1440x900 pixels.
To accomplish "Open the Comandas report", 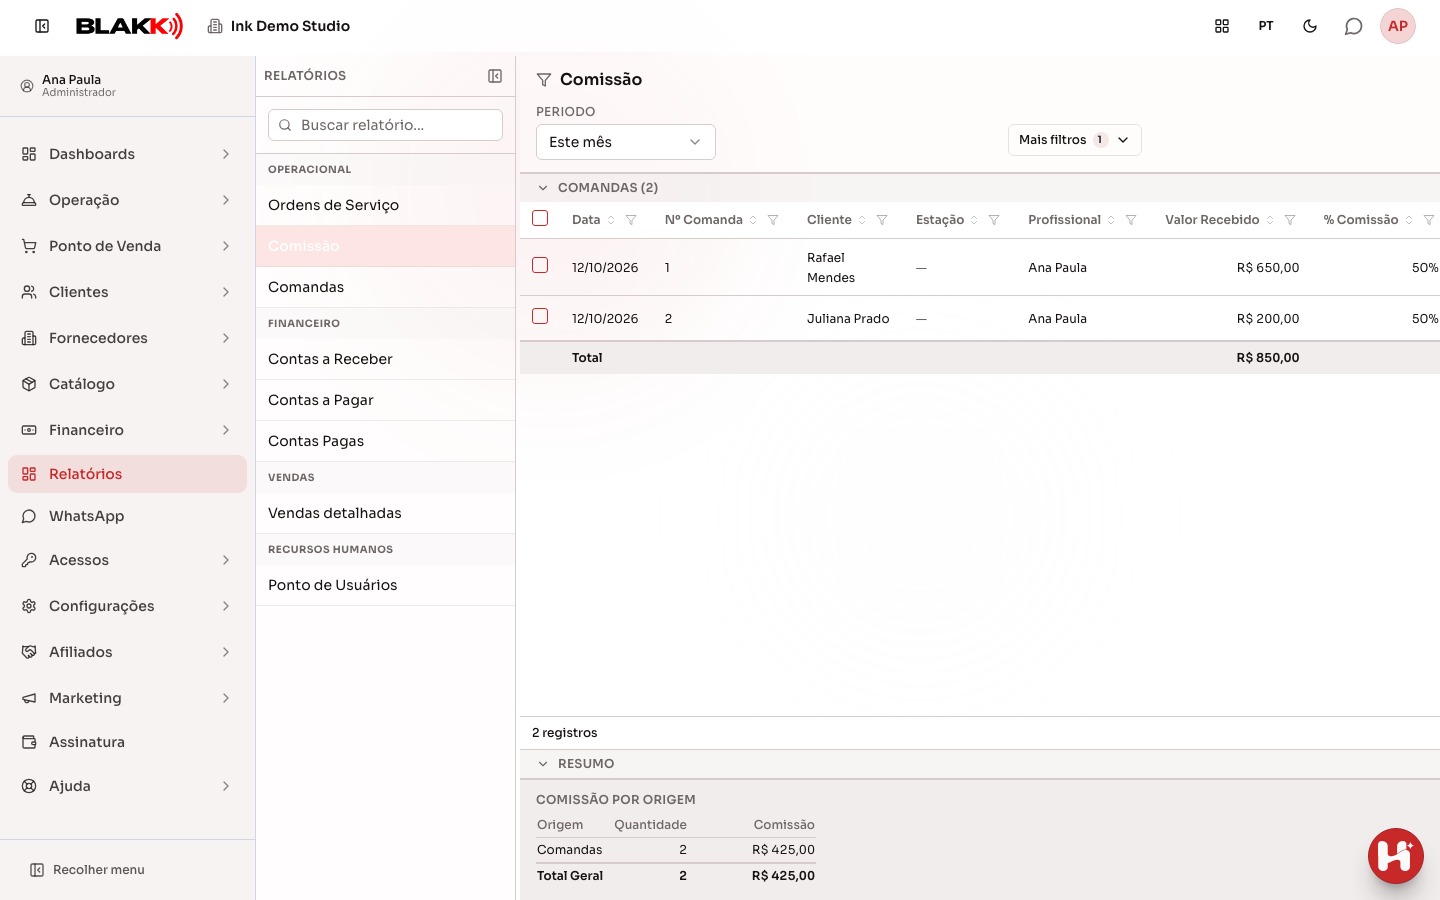I will point(385,287).
